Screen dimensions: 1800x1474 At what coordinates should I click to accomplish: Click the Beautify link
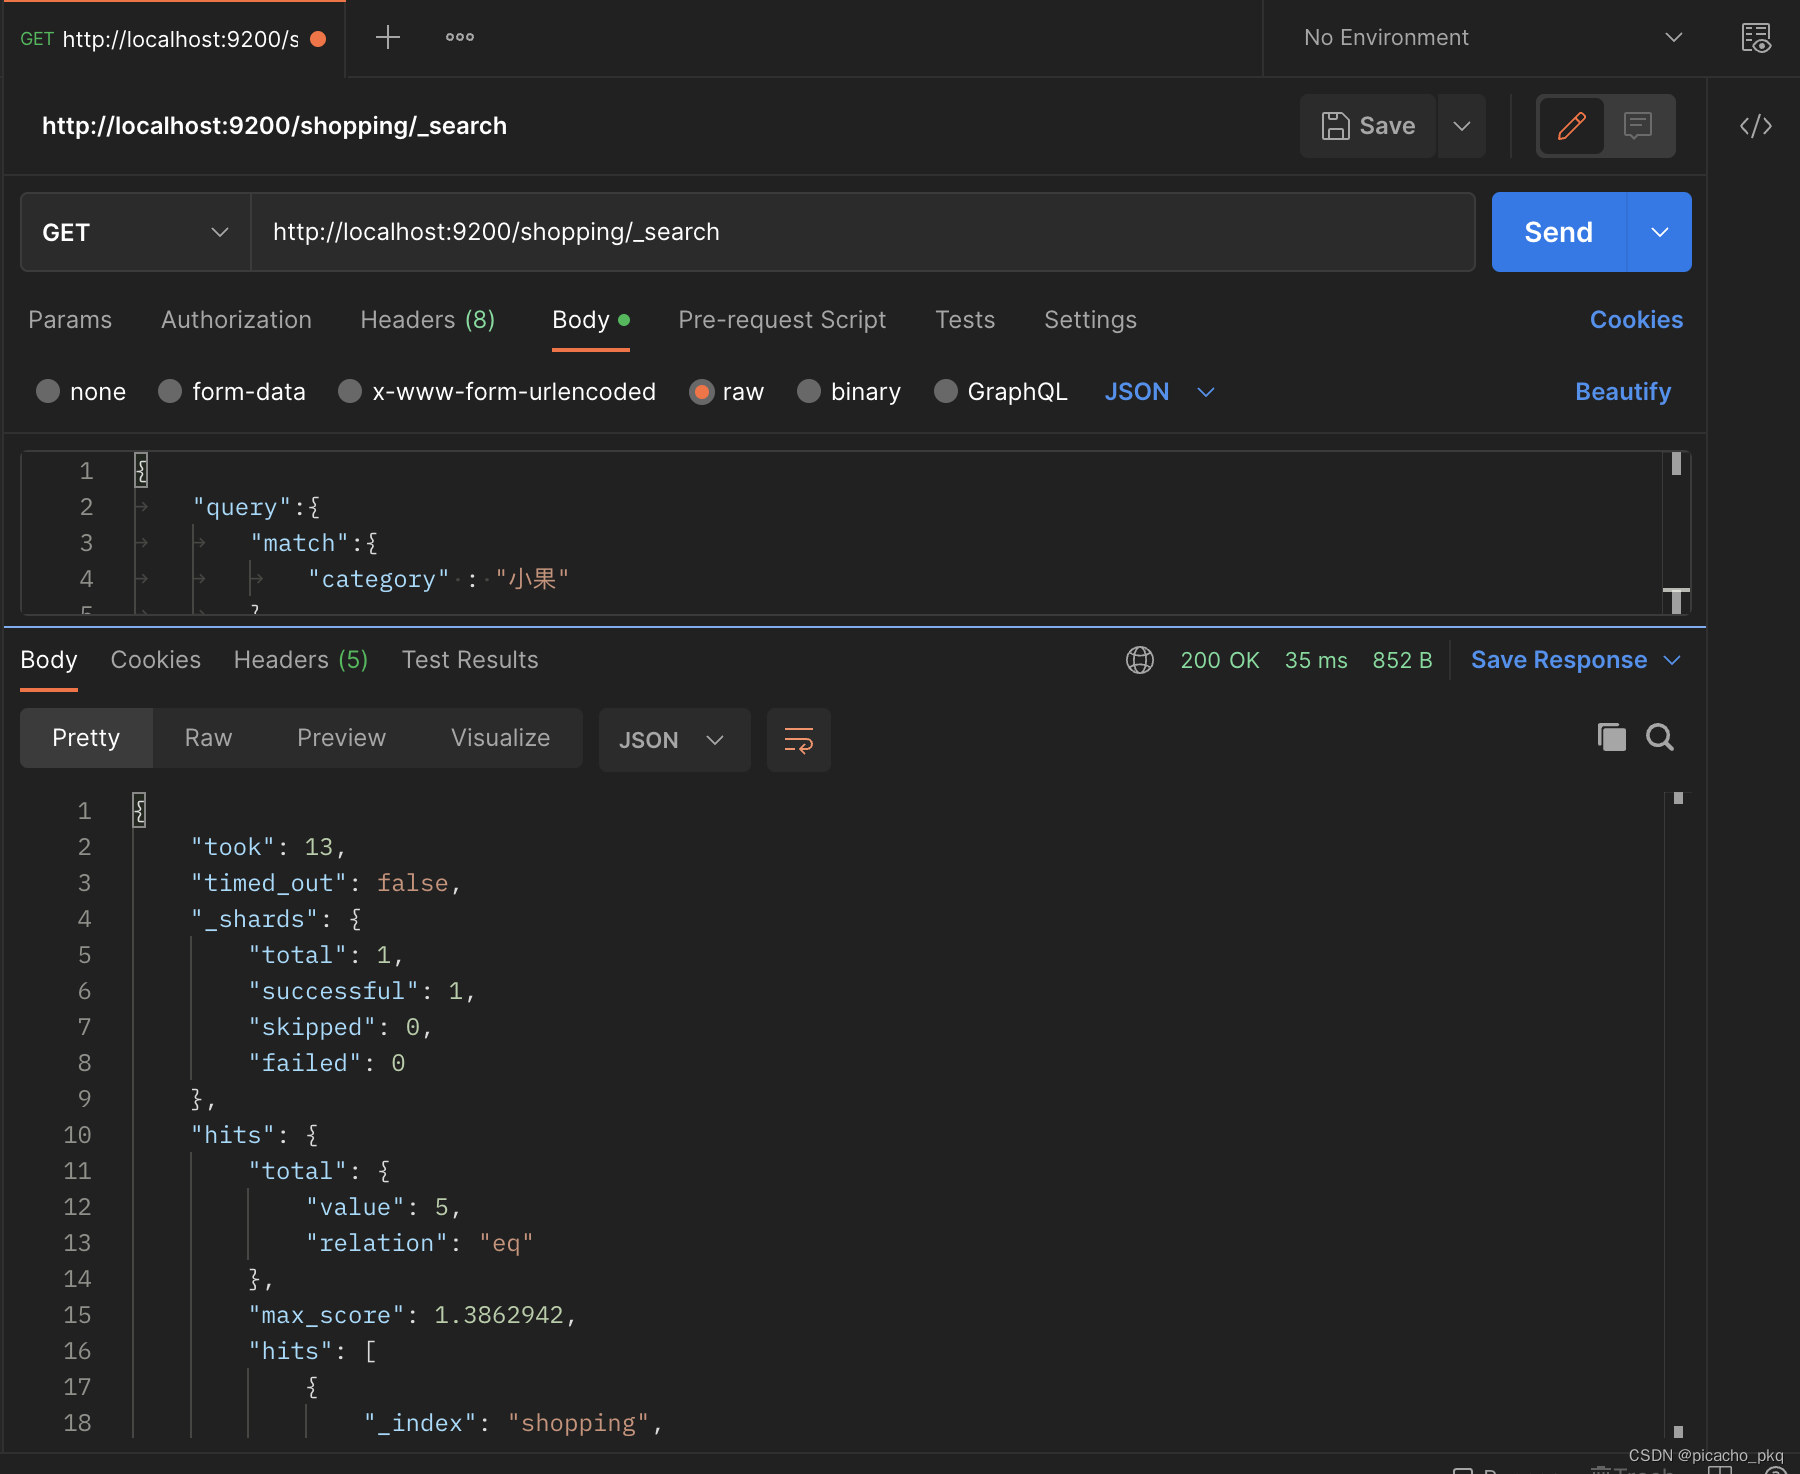(1622, 392)
